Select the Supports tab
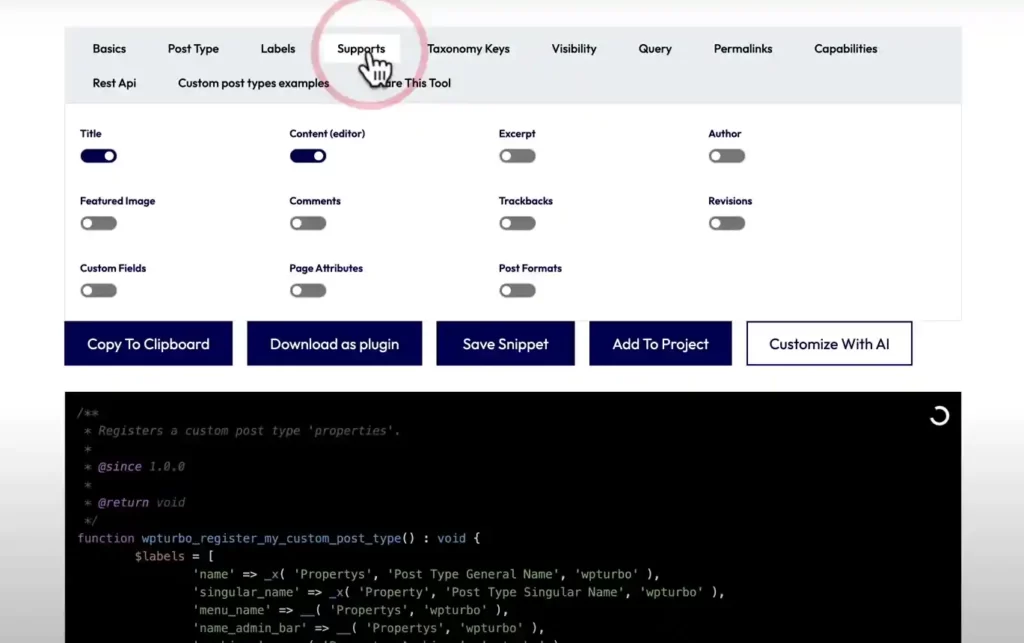This screenshot has width=1024, height=643. point(361,49)
